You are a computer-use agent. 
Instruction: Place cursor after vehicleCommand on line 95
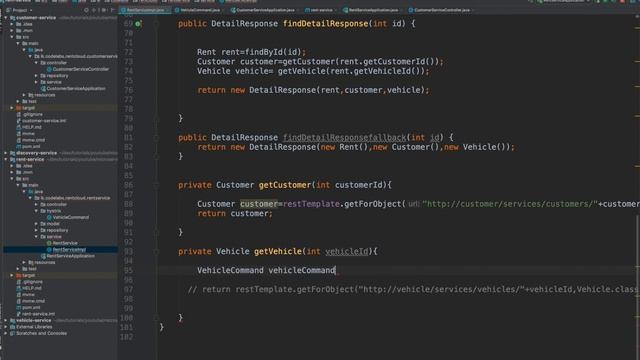(336, 270)
